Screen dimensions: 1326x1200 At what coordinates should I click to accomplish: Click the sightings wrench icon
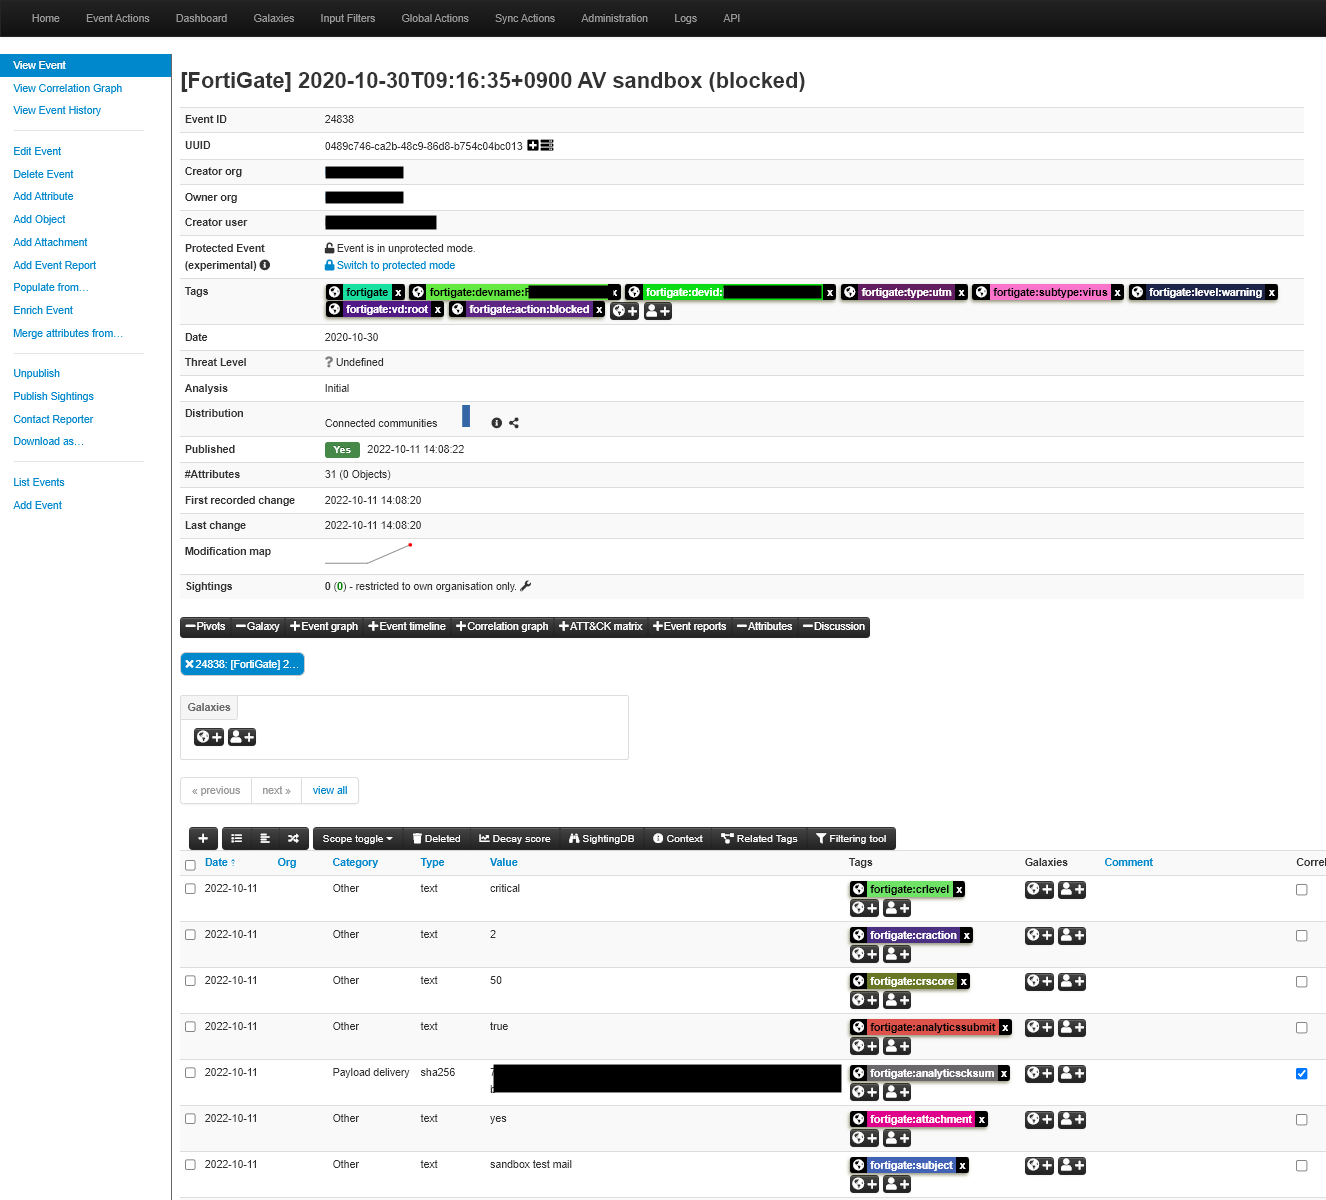(526, 586)
